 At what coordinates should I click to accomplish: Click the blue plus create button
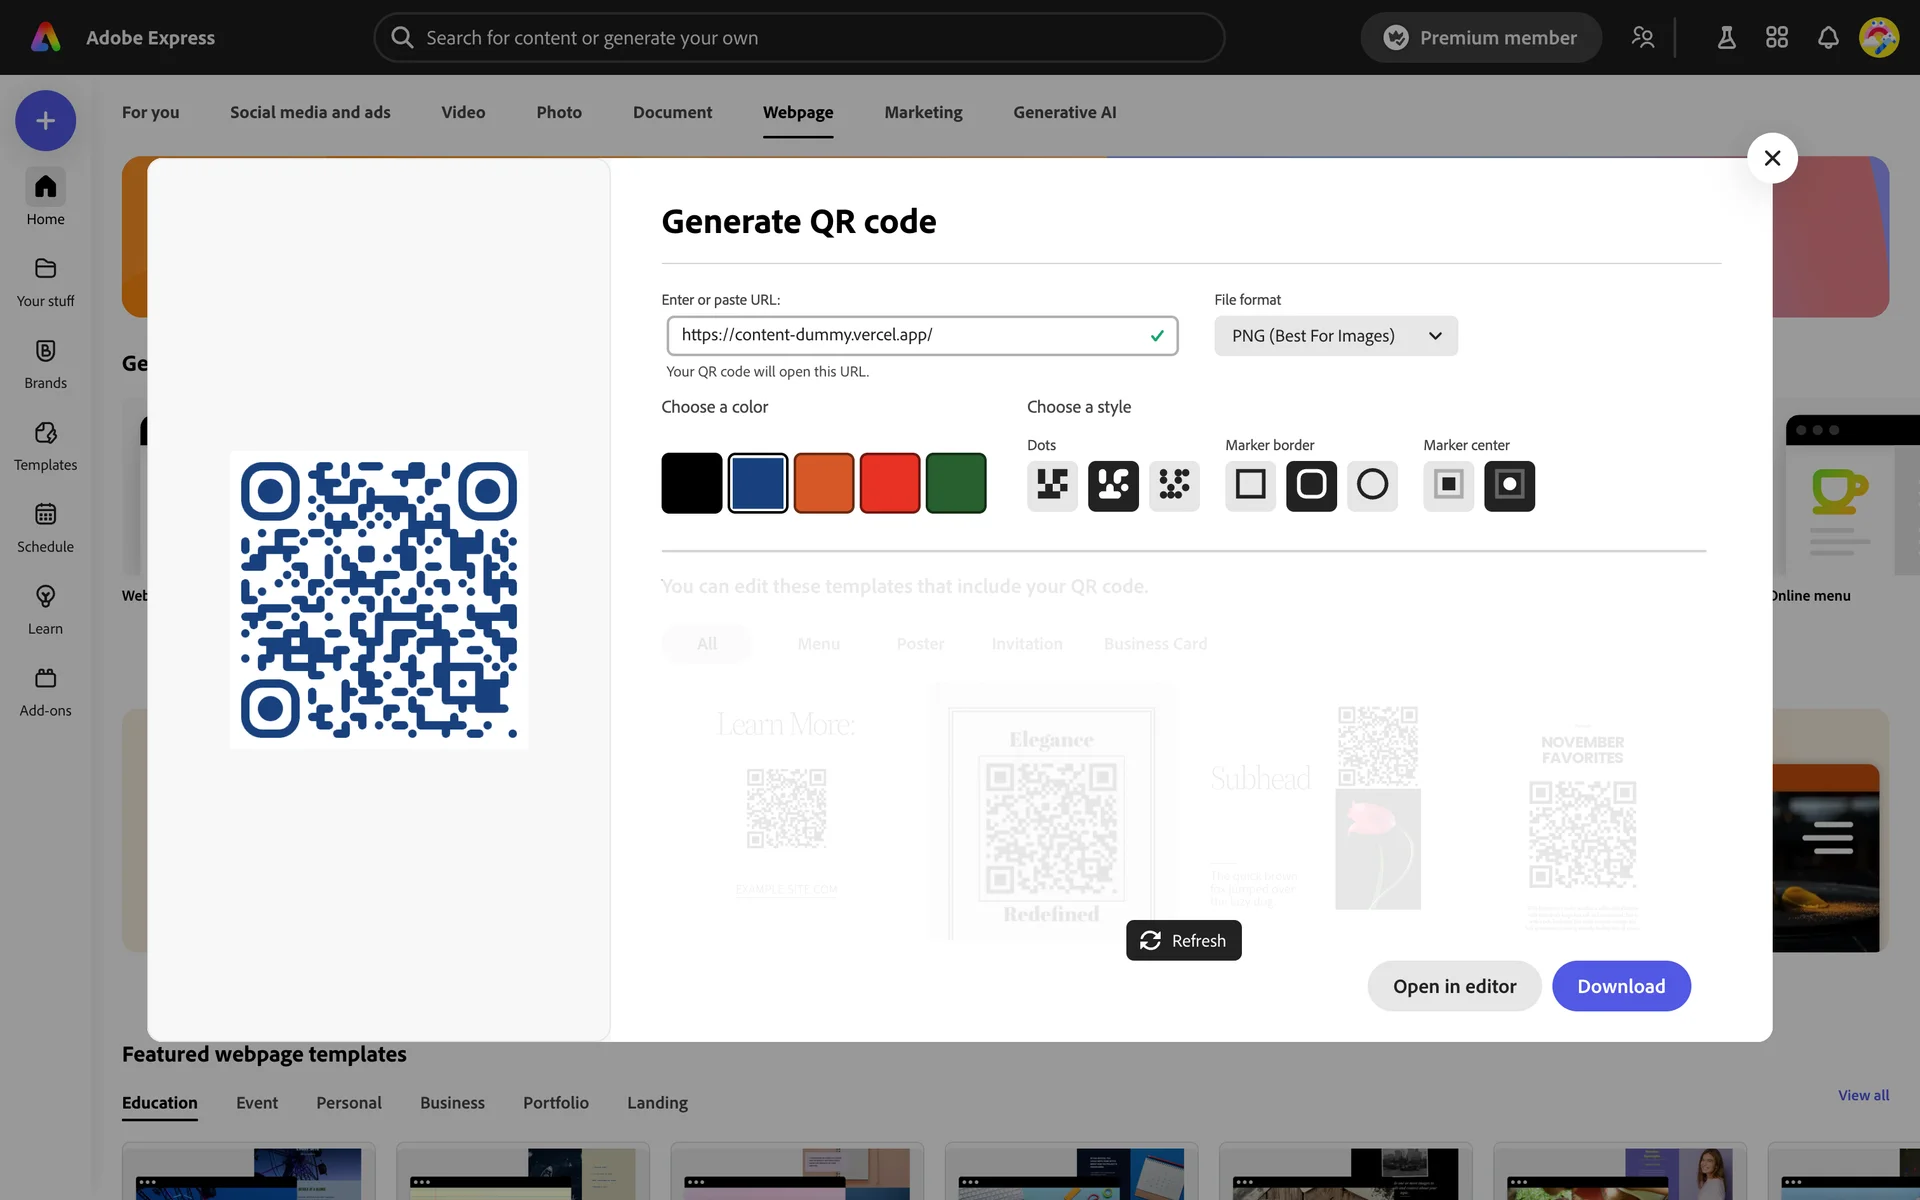[45, 121]
